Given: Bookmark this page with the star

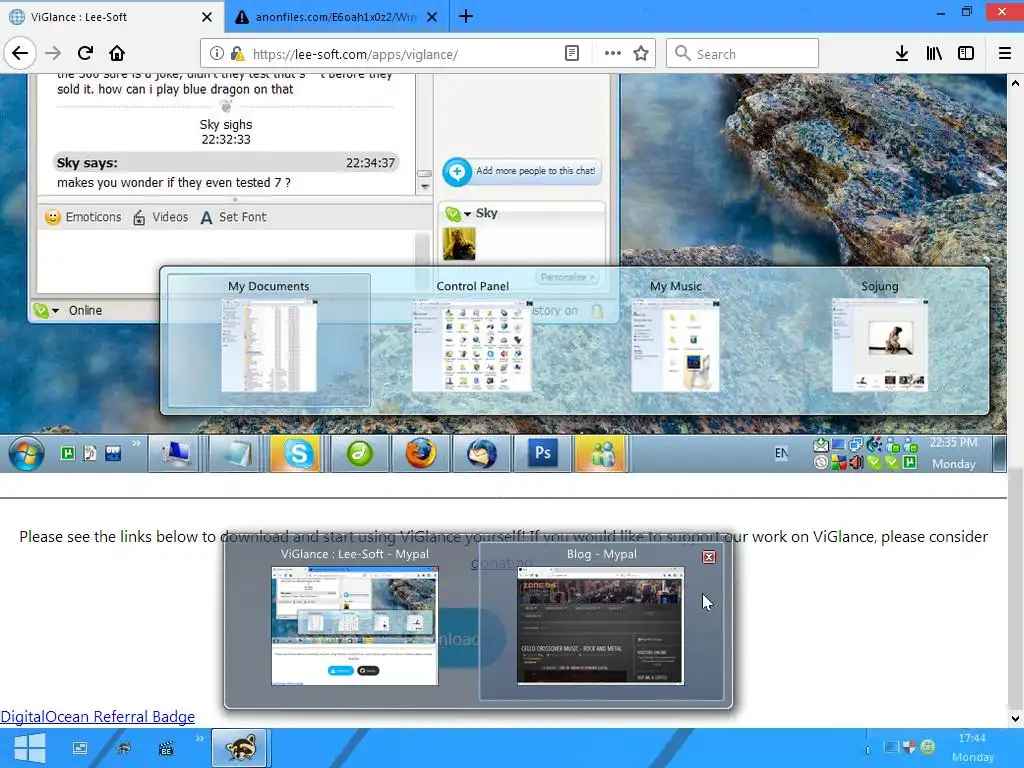Looking at the screenshot, I should (x=641, y=54).
